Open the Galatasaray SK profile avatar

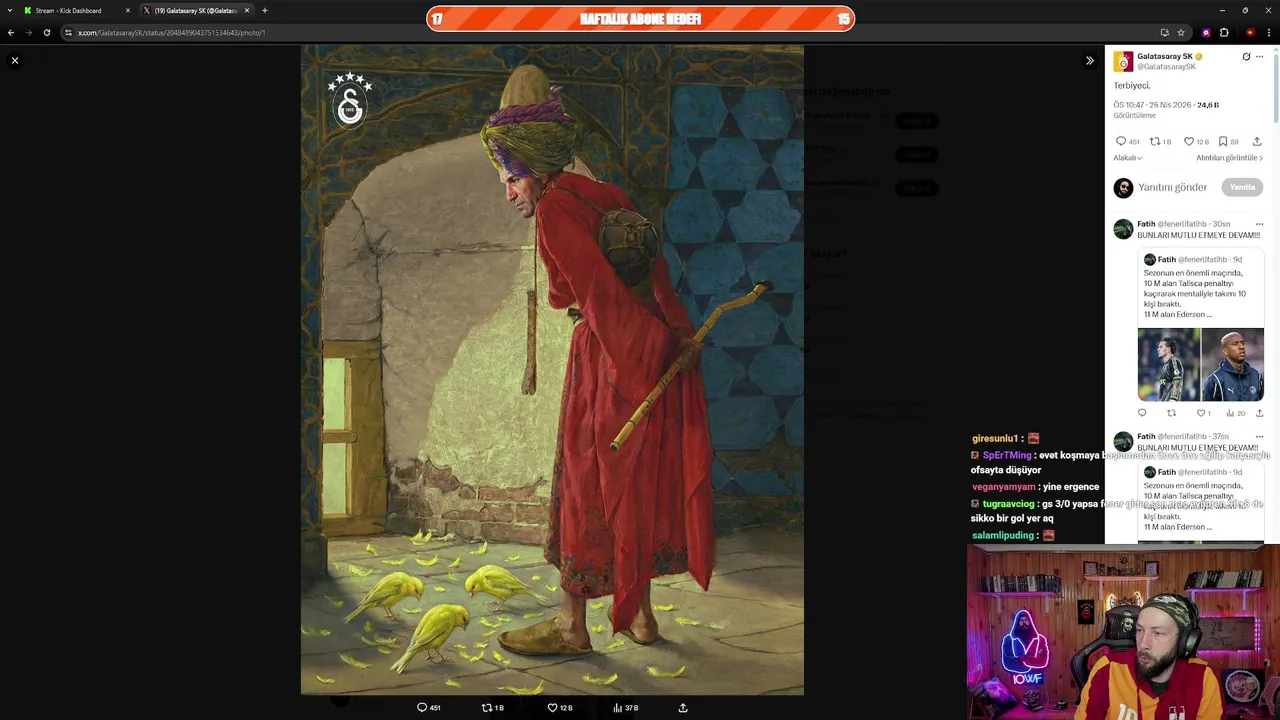point(1124,61)
